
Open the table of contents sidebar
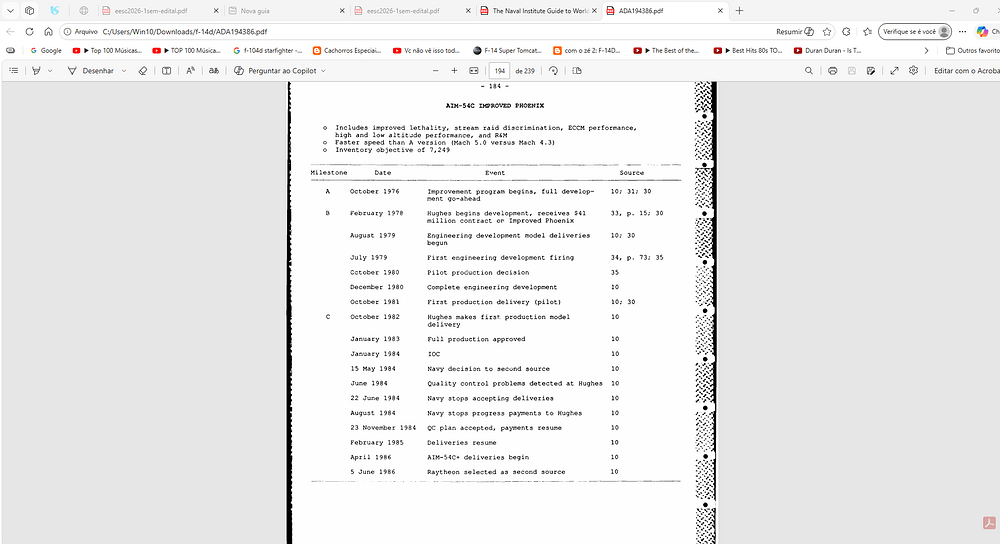[x=13, y=71]
